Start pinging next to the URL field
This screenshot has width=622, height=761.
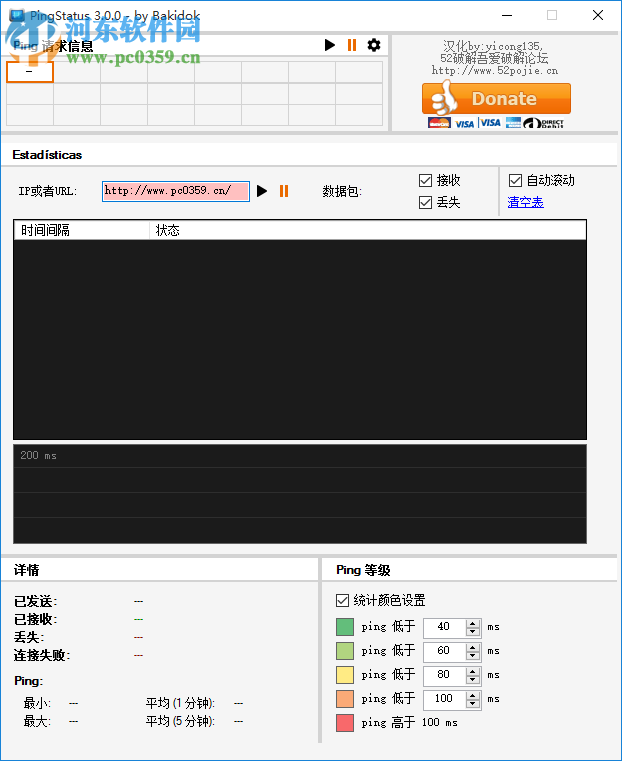pos(262,191)
